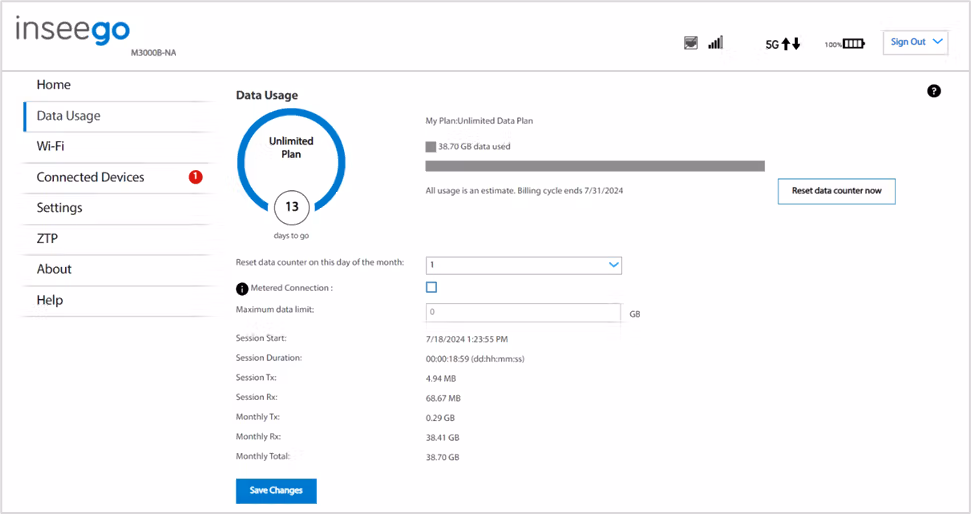Click the Session Start time value
This screenshot has width=971, height=514.
point(467,339)
